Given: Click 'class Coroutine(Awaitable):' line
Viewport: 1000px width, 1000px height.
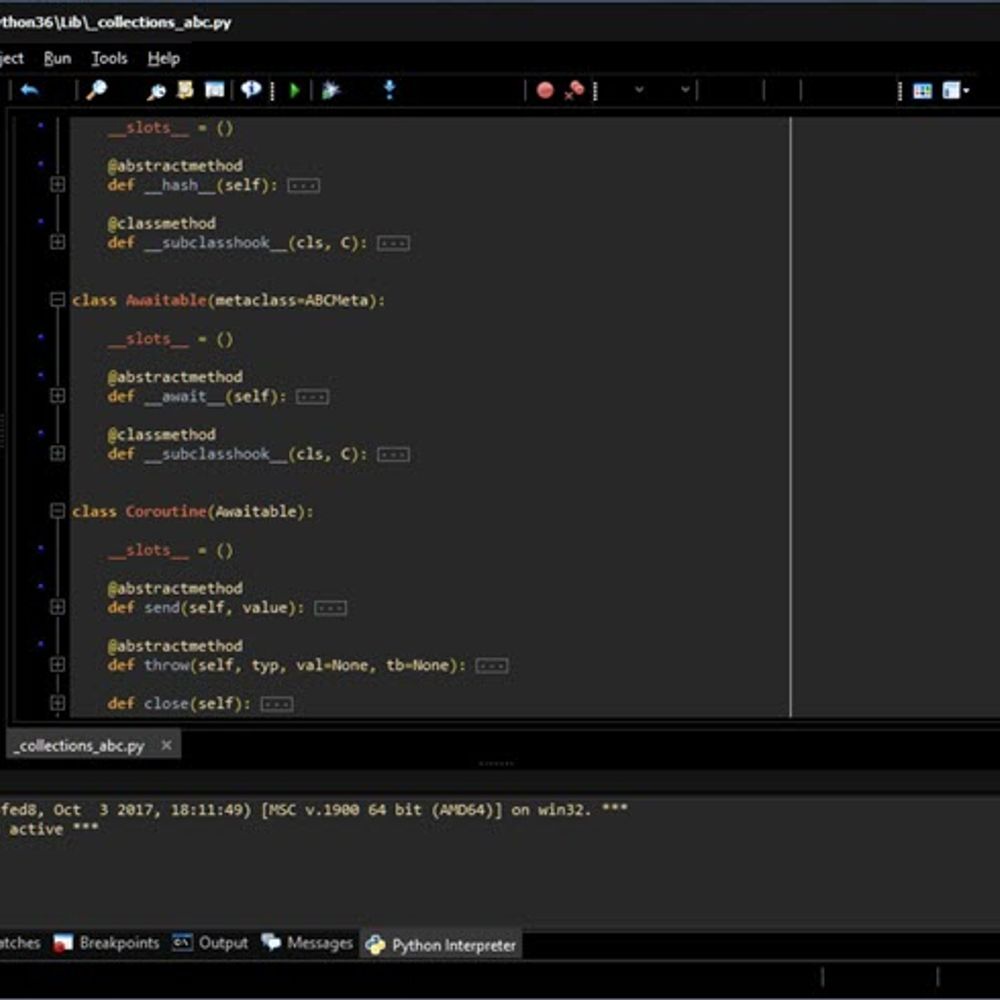Looking at the screenshot, I should pyautogui.click(x=193, y=511).
